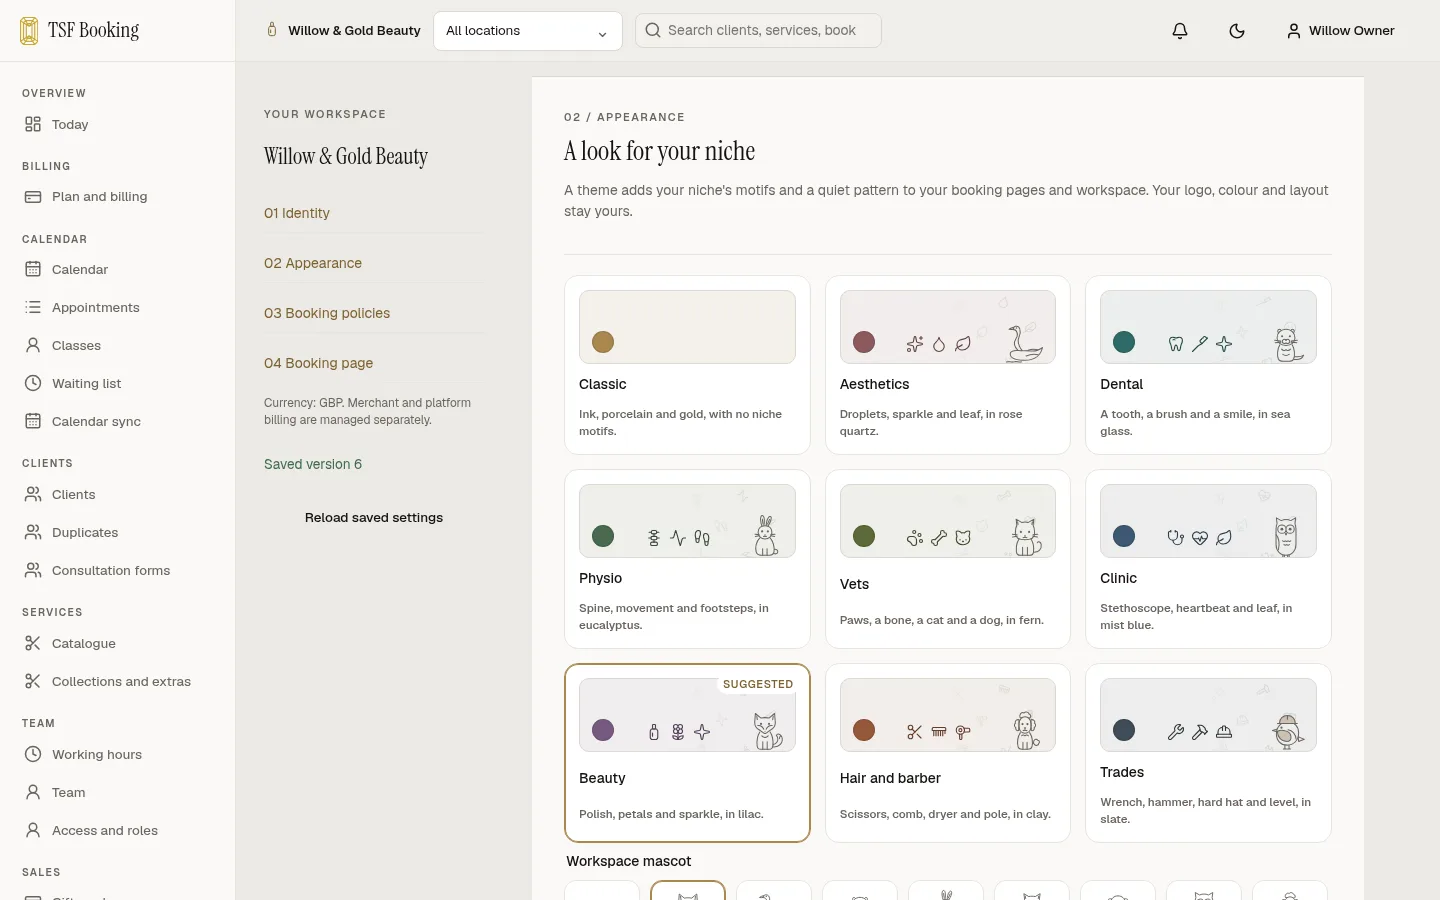Click the Waiting list clock icon
1440x900 pixels.
click(x=33, y=383)
